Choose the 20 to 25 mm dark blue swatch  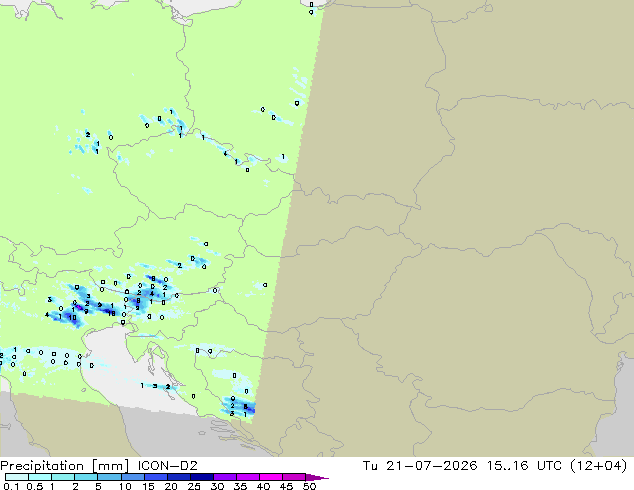click(178, 477)
